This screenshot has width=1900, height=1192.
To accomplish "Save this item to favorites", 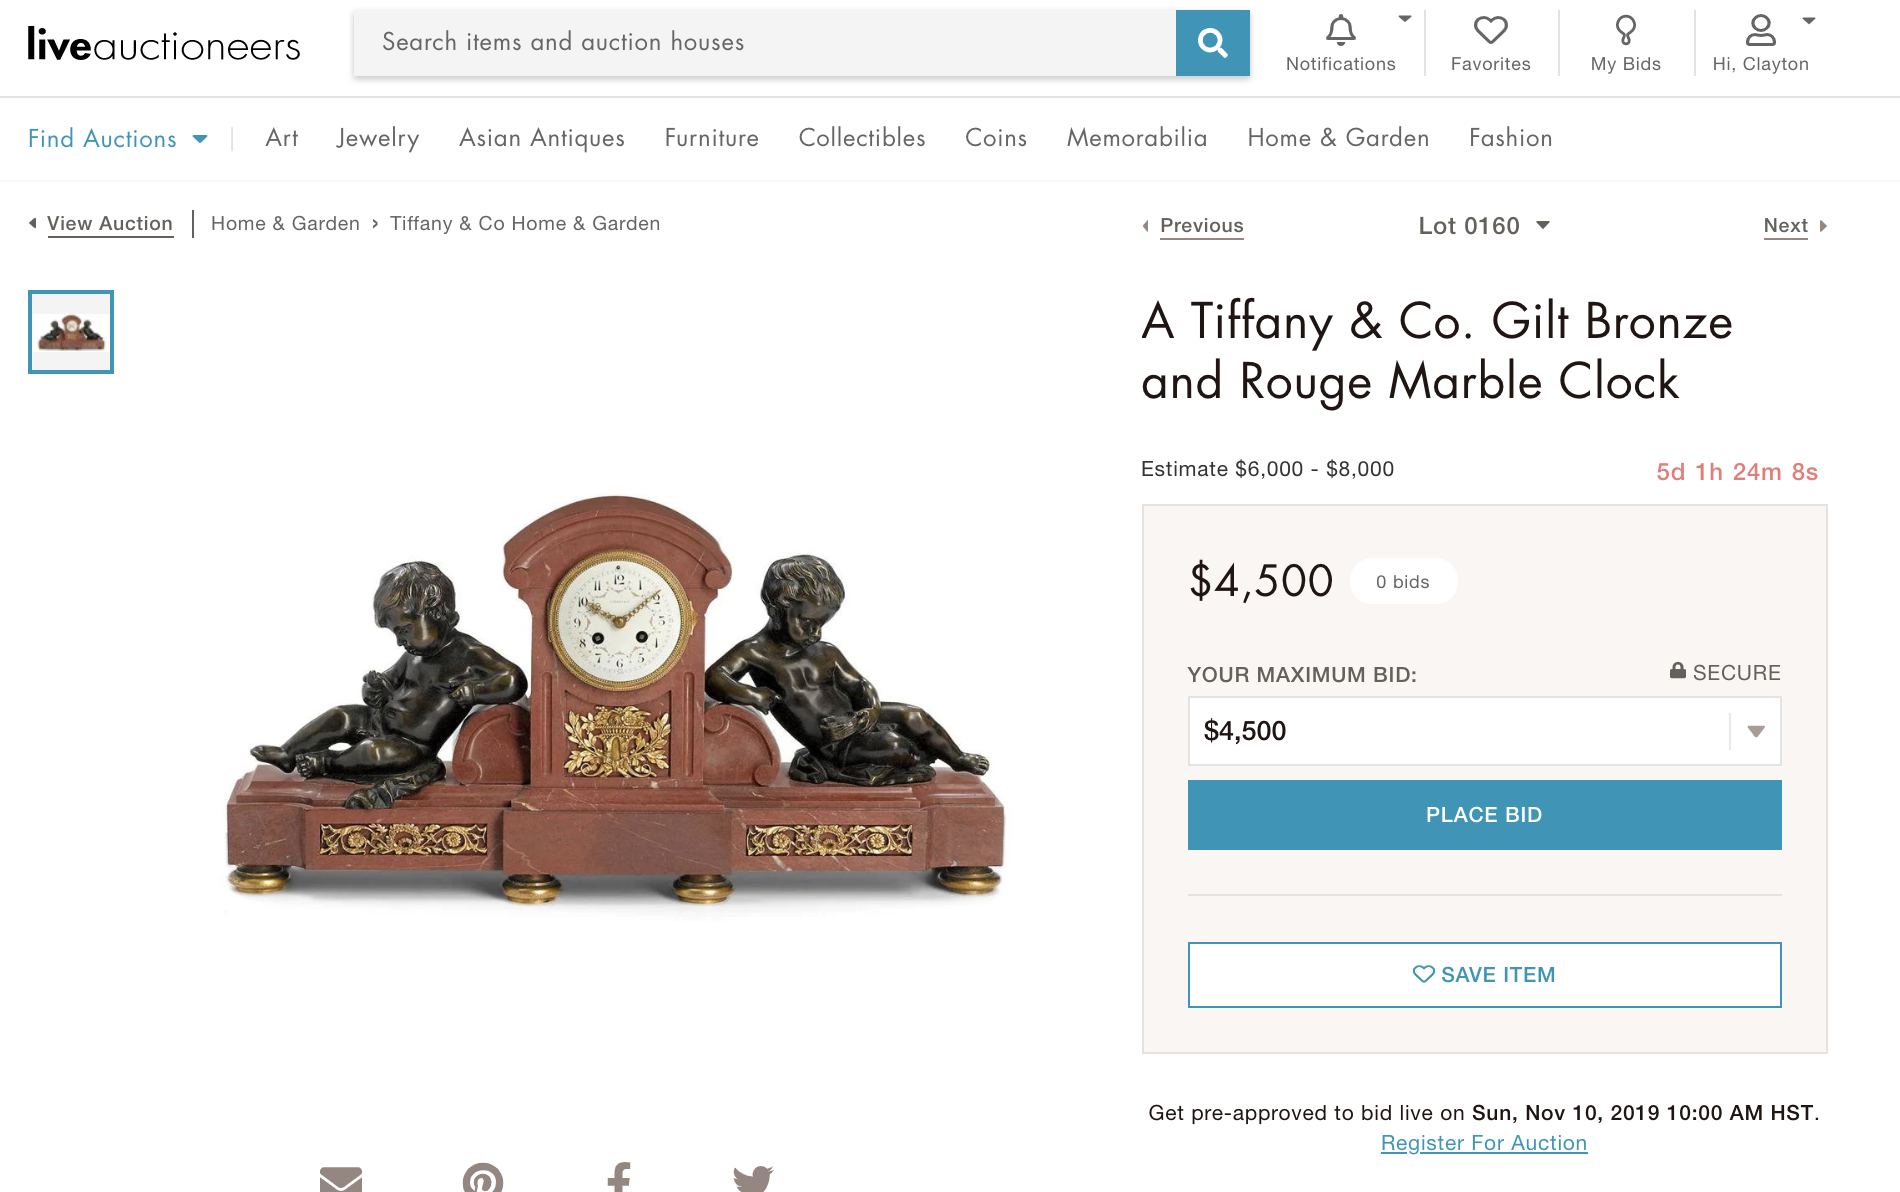I will point(1484,975).
